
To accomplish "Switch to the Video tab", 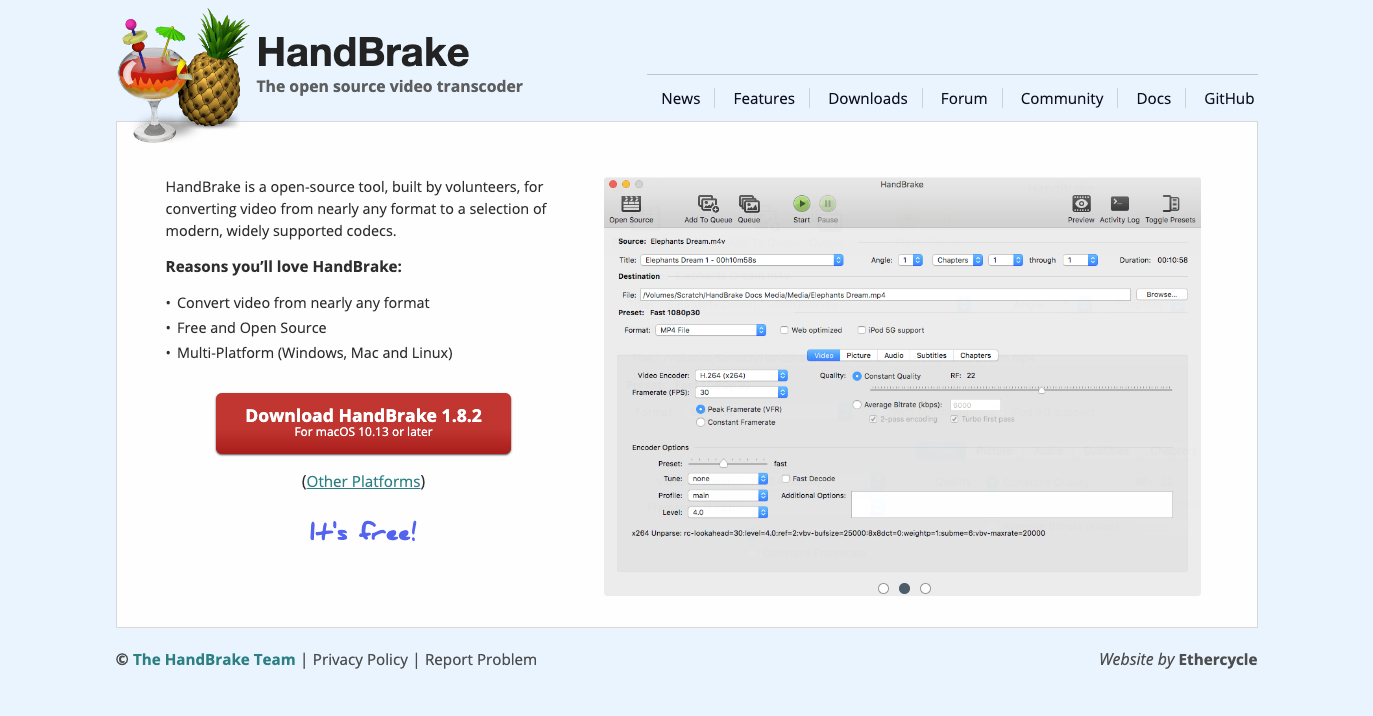I will [x=824, y=355].
